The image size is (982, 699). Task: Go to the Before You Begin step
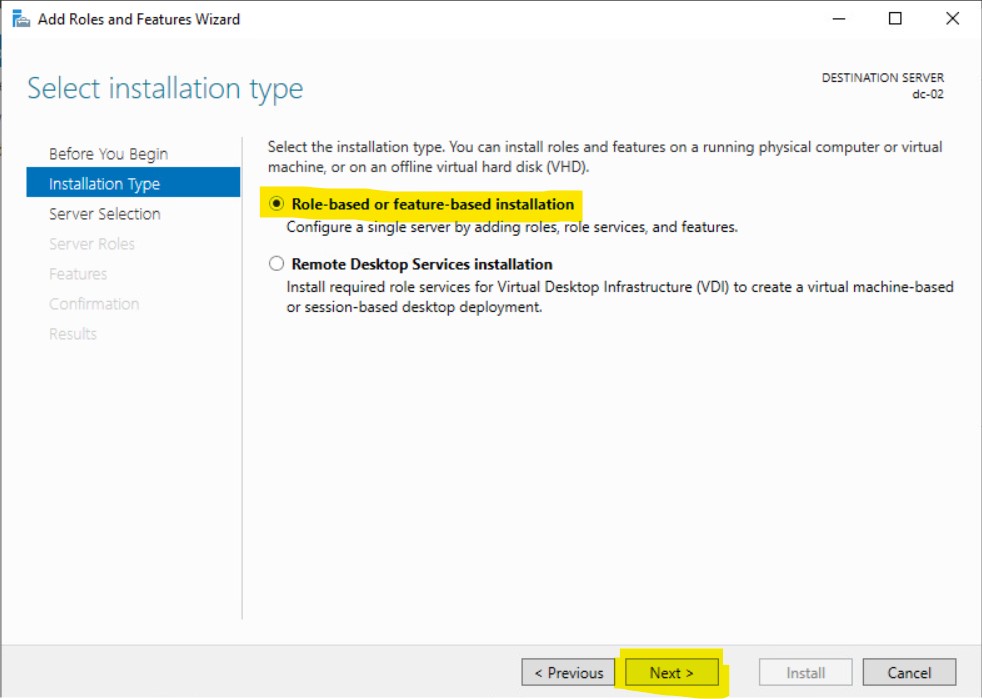pos(108,154)
